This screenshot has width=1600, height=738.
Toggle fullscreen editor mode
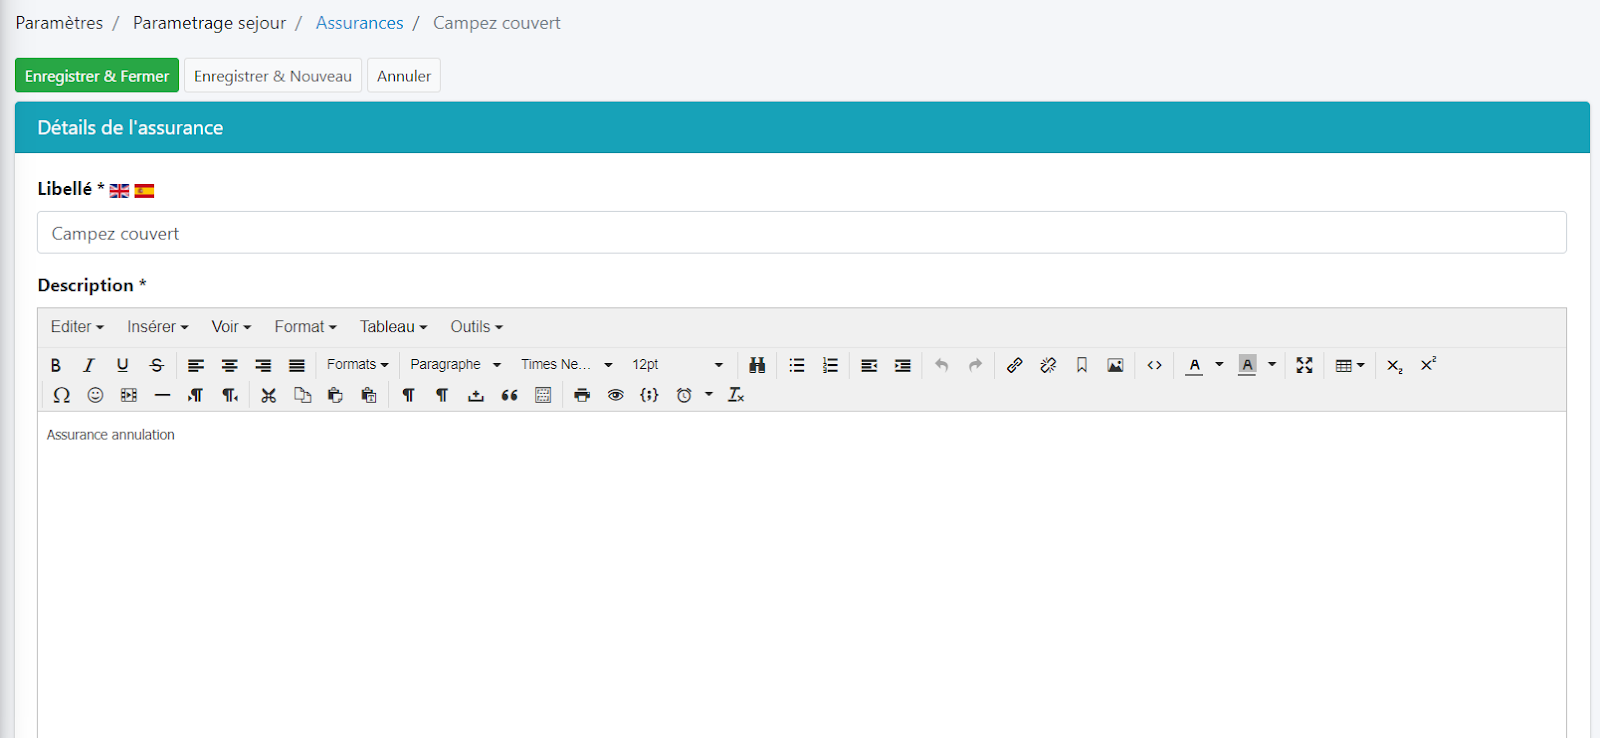coord(1304,365)
